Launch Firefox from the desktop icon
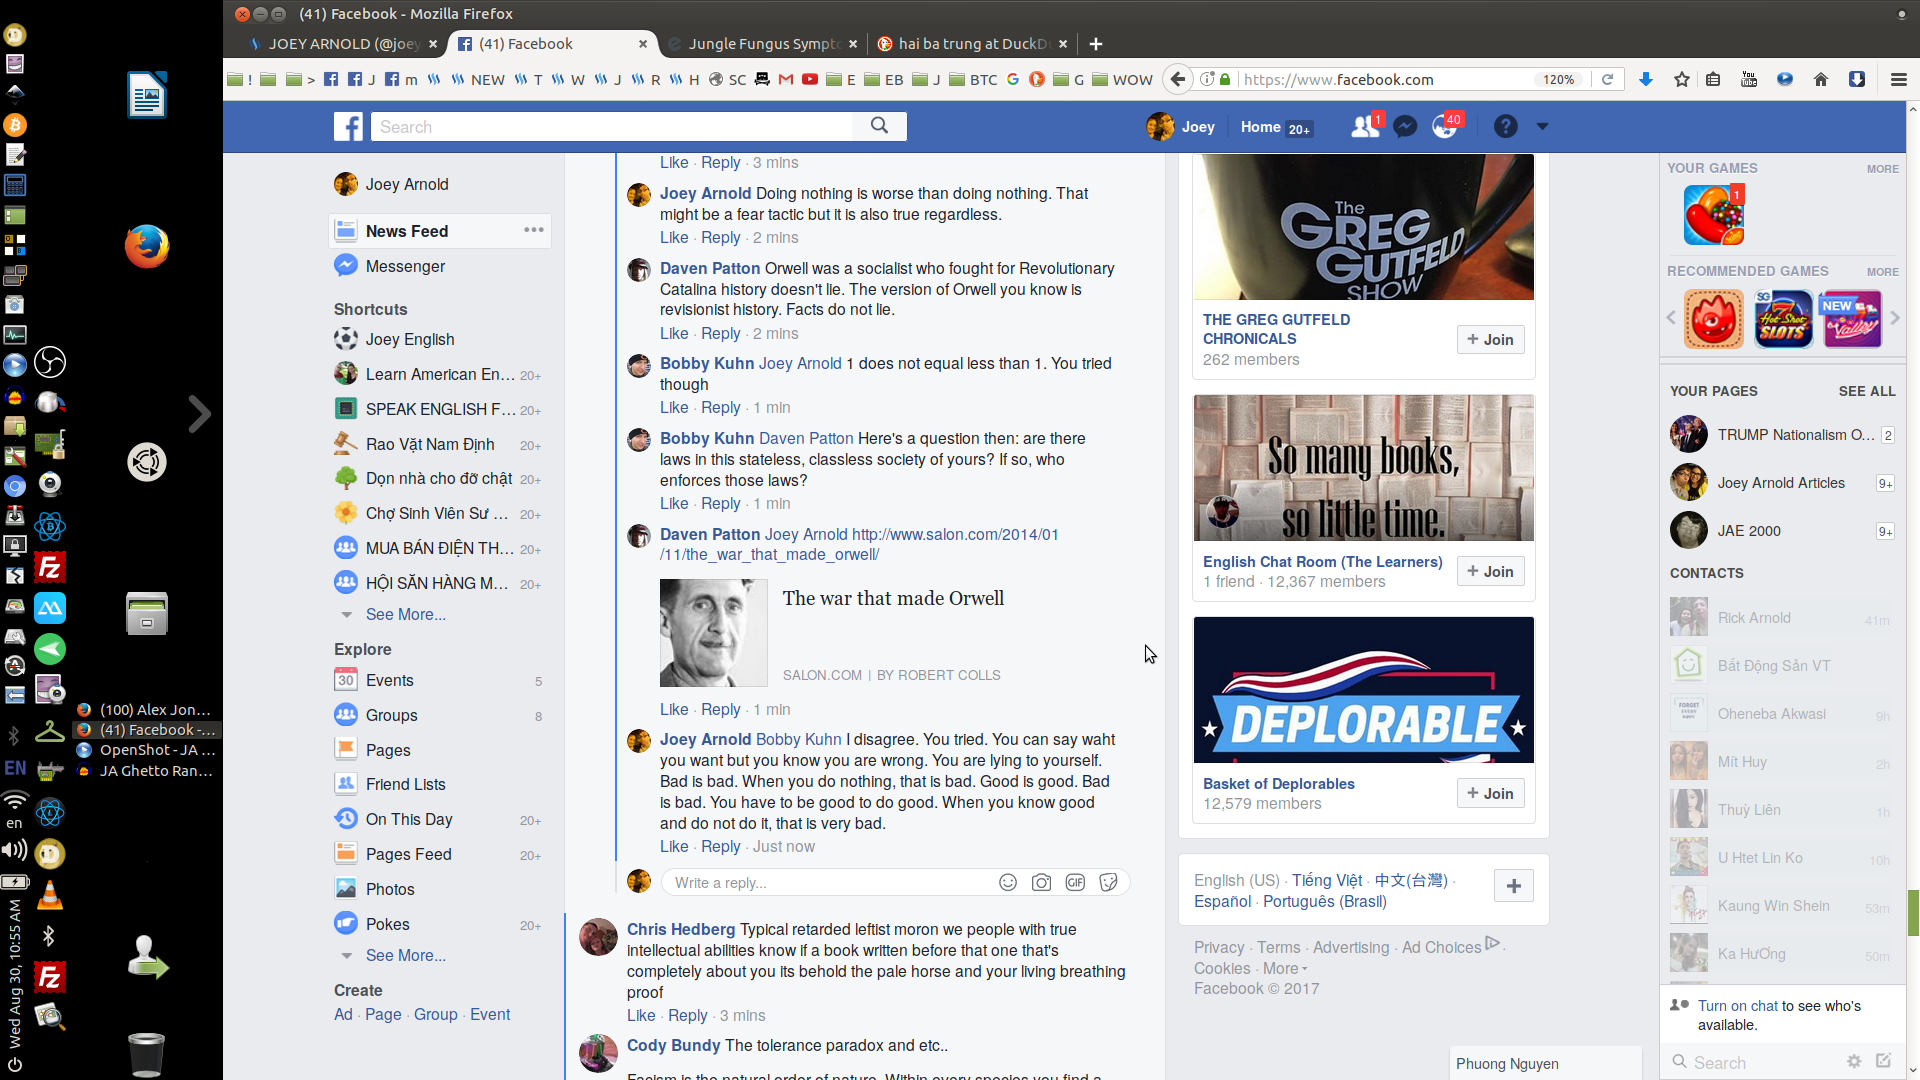Viewport: 1920px width, 1080px height. [147, 246]
